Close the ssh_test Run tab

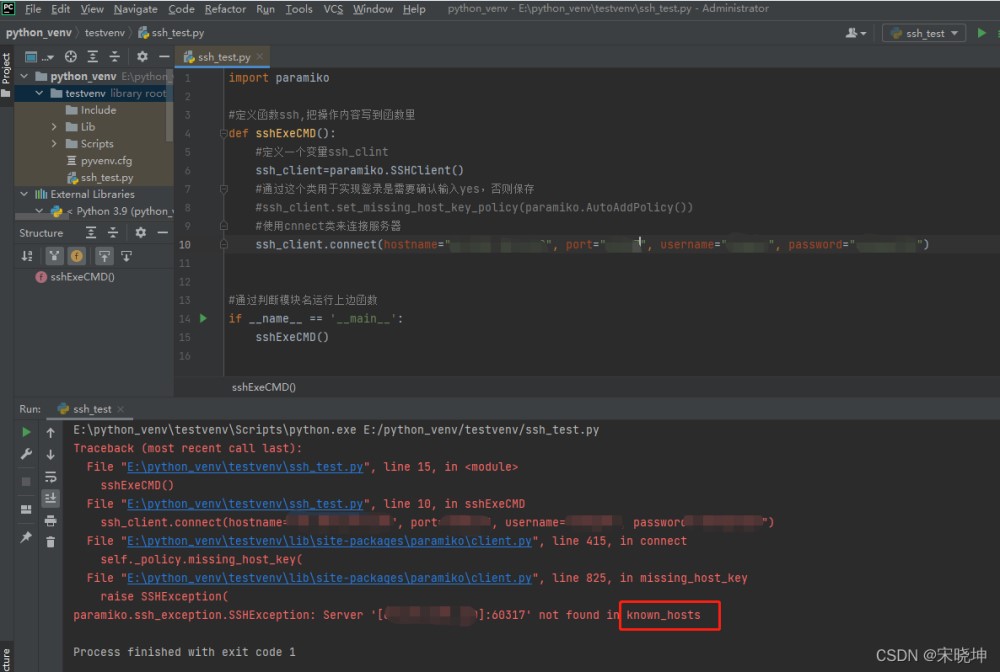click(x=121, y=409)
